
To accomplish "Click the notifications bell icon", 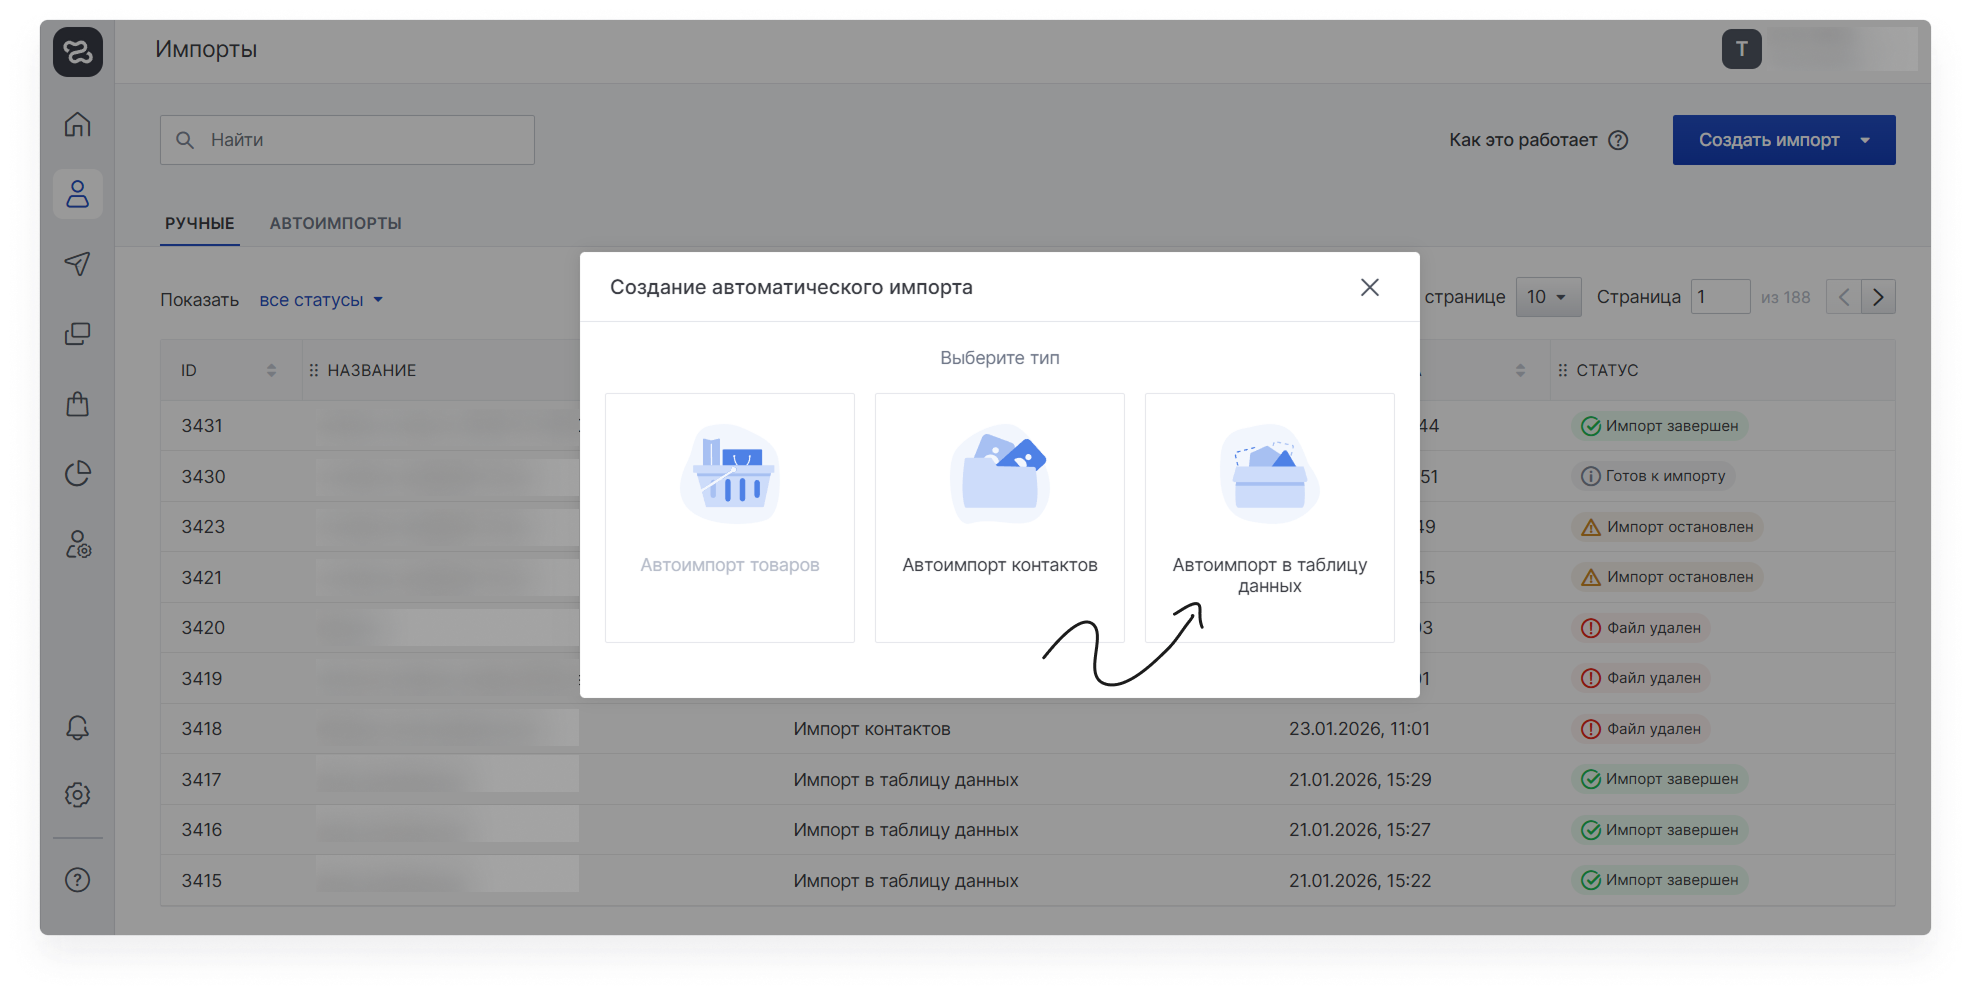I will 78,727.
